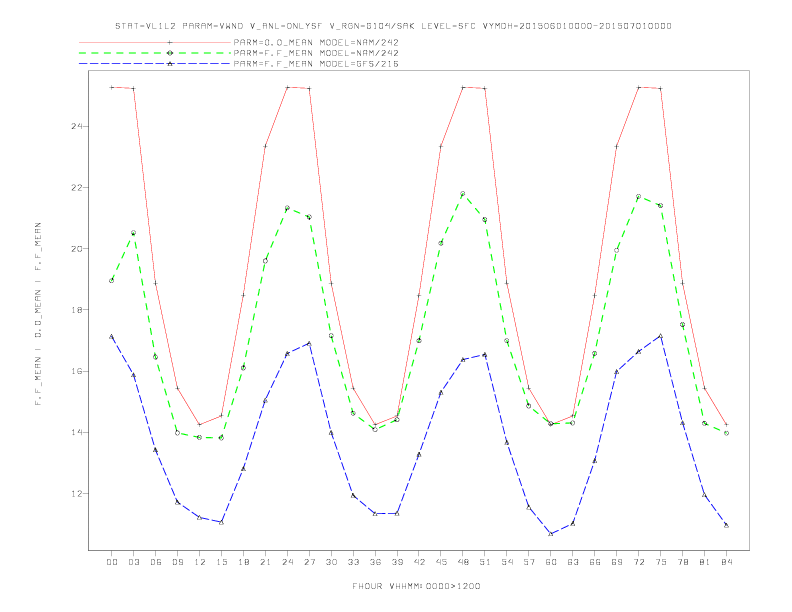Click x-axis tick label '24'
The height and width of the screenshot is (612, 792).
287,562
